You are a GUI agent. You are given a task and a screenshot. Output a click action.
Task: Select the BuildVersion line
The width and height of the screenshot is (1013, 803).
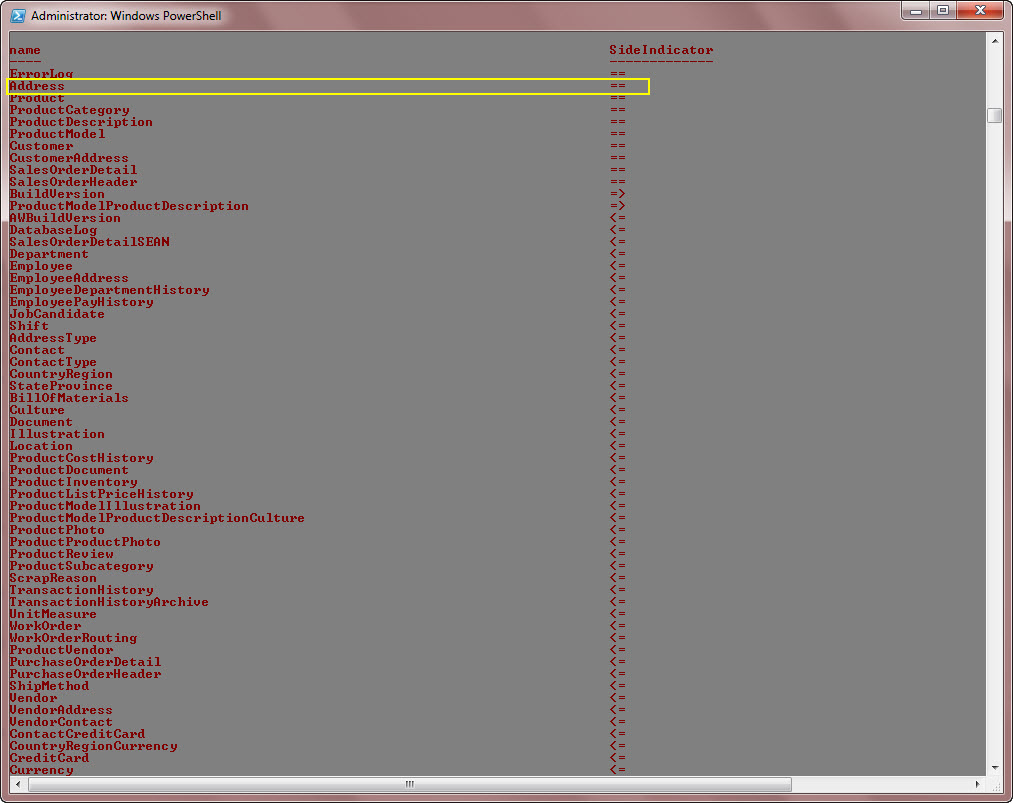pyautogui.click(x=56, y=194)
